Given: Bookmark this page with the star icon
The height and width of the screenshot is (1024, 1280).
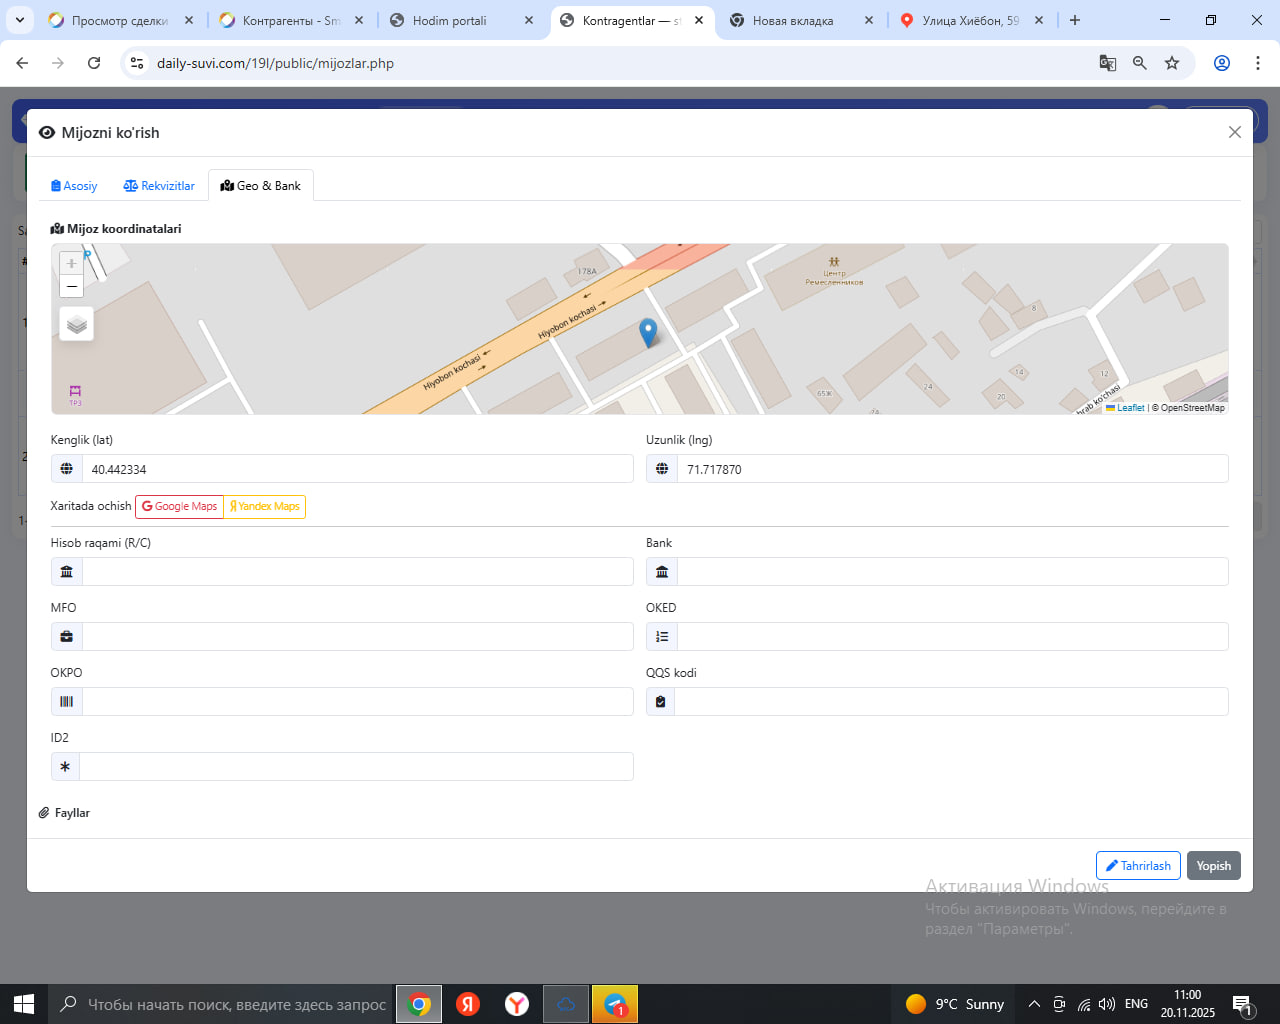Looking at the screenshot, I should pyautogui.click(x=1172, y=63).
